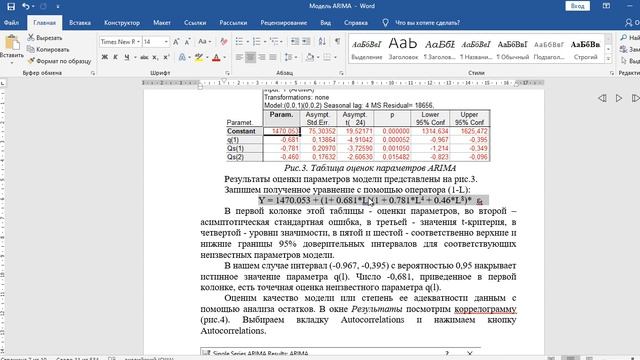The width and height of the screenshot is (640, 360).
Task: Click the bullet list icon
Action: click(x=240, y=42)
